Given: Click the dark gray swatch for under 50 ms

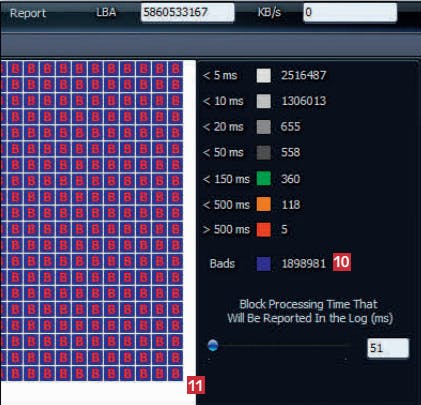Looking at the screenshot, I should (264, 153).
